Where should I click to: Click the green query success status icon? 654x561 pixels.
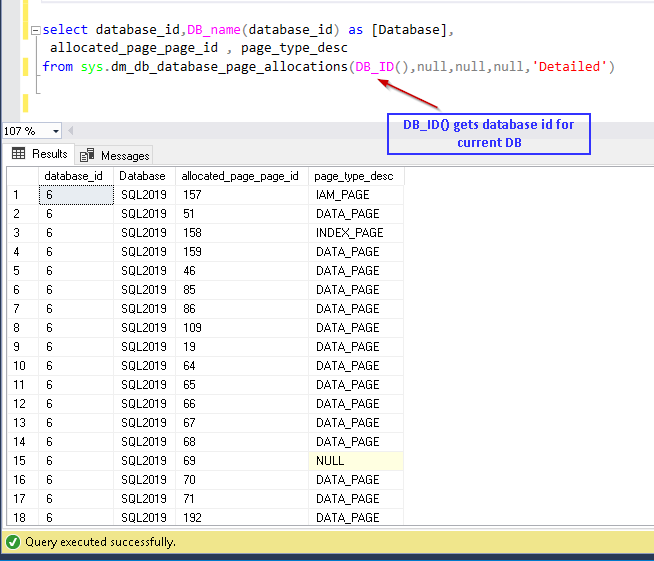(x=12, y=542)
